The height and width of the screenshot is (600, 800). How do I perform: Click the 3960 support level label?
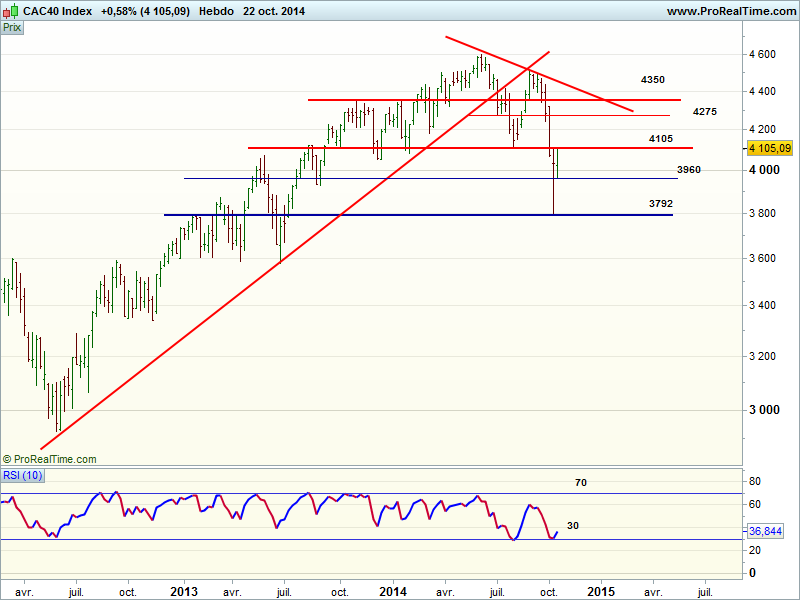click(x=688, y=170)
